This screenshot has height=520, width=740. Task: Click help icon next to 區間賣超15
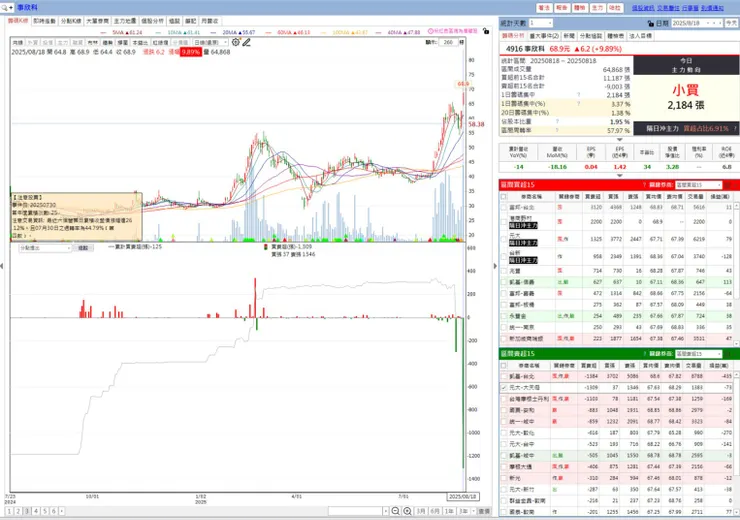point(644,353)
